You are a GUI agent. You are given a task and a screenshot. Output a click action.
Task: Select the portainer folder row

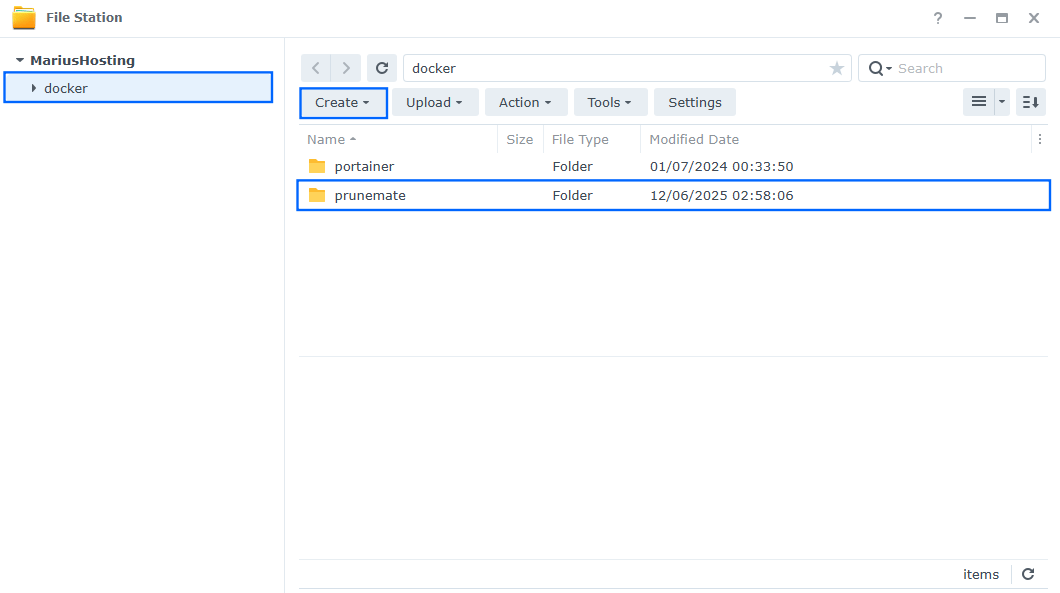363,166
